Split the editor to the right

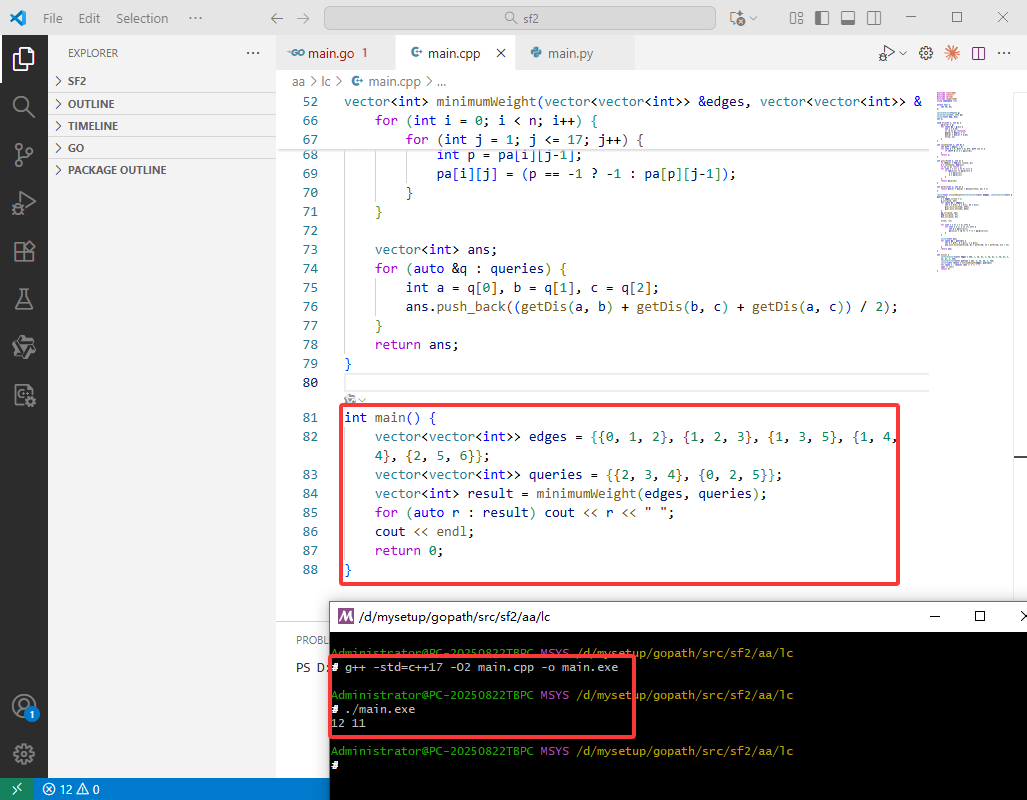979,53
